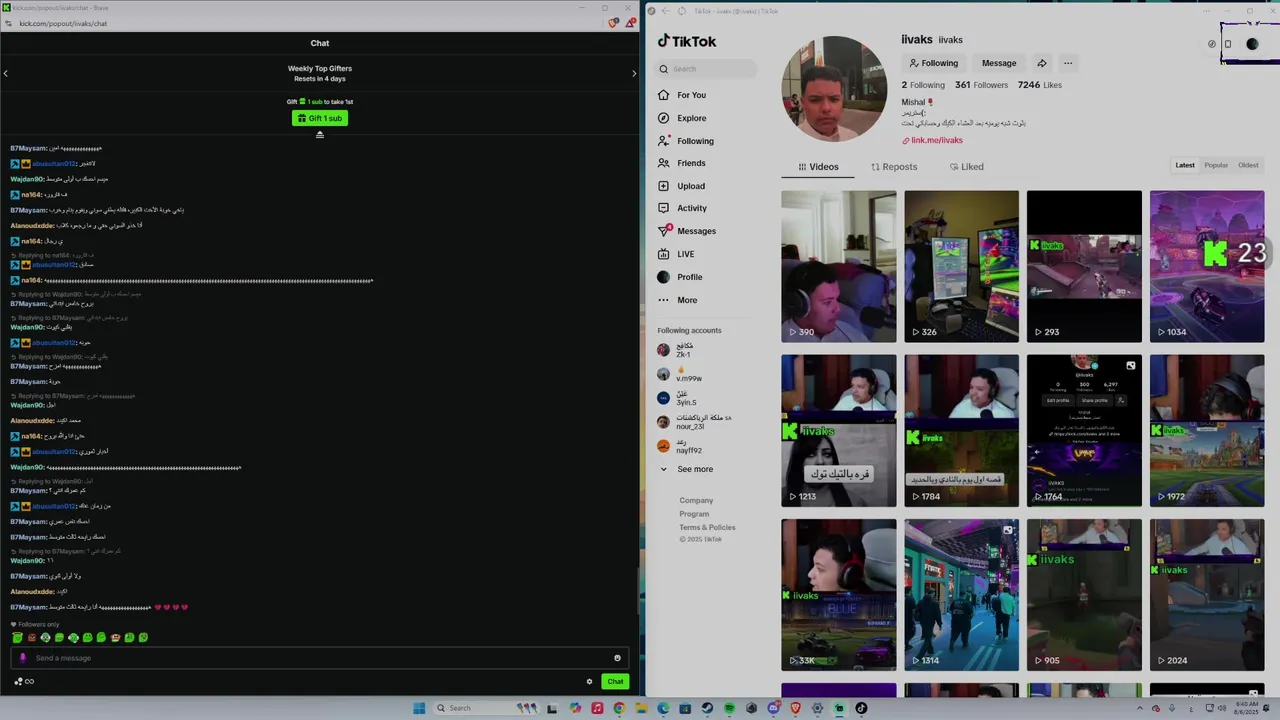
Task: Focus the TikTok search field
Action: (x=708, y=69)
